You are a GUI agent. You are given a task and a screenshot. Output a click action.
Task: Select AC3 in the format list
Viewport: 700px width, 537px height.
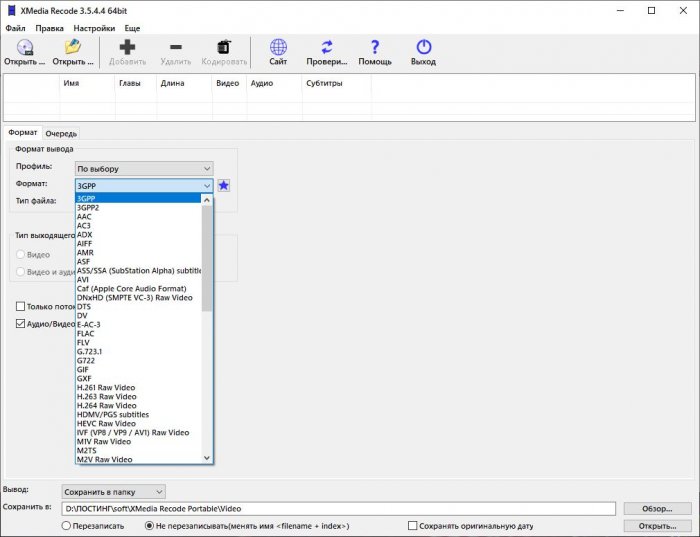(x=138, y=225)
